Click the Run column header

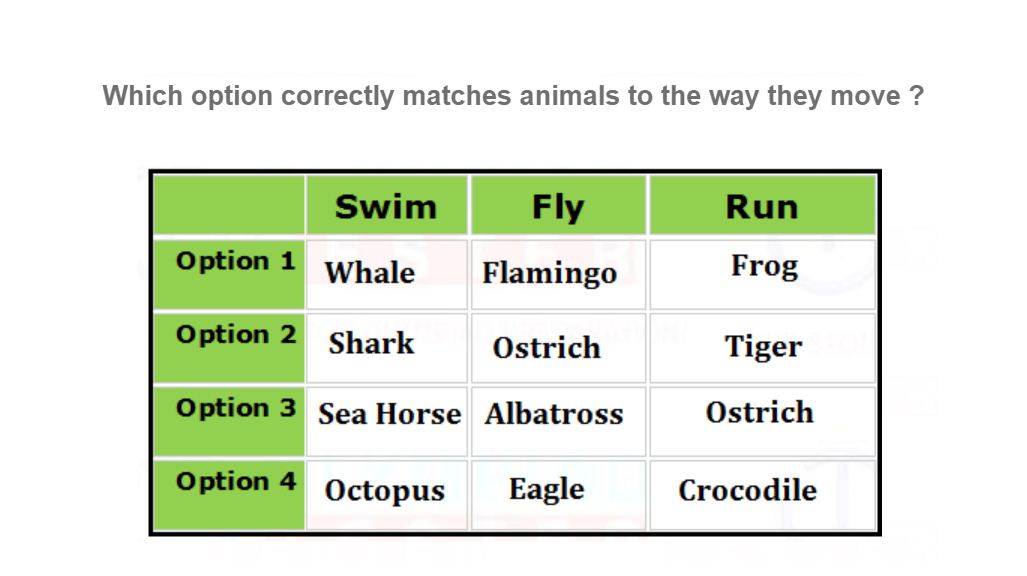click(x=762, y=207)
